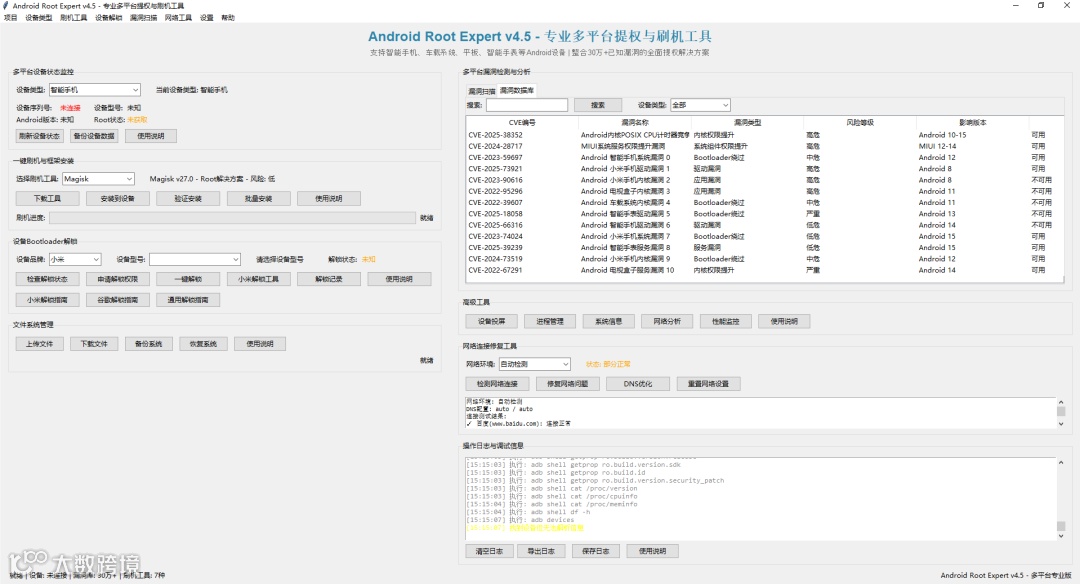The image size is (1080, 584).
Task: Click the 搜索 button in vulnerability database
Action: click(x=598, y=105)
